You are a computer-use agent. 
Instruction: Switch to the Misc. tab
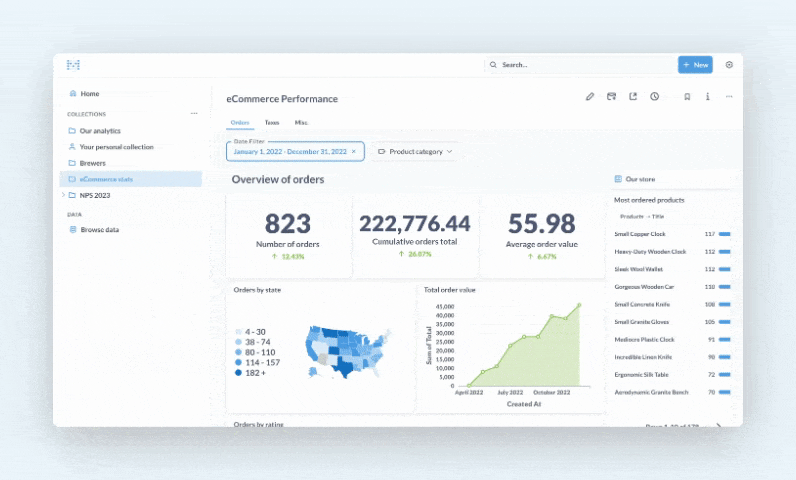[x=301, y=122]
